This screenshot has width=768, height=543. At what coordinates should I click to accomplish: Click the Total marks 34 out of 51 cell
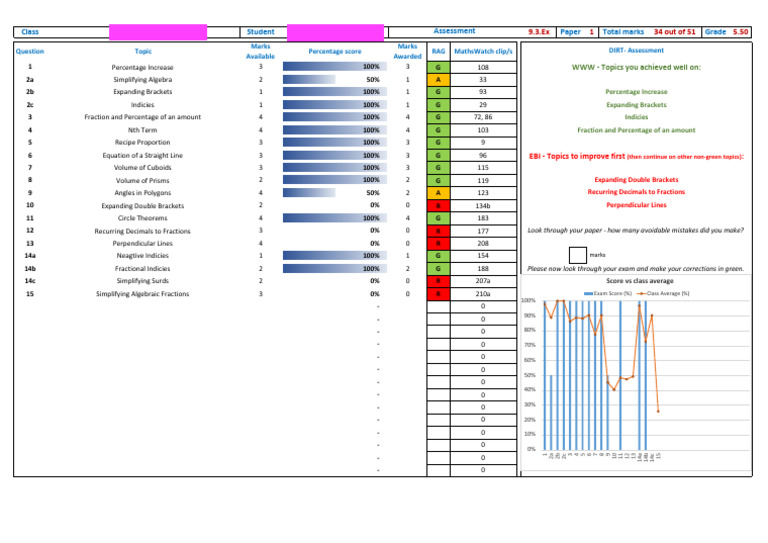click(648, 32)
